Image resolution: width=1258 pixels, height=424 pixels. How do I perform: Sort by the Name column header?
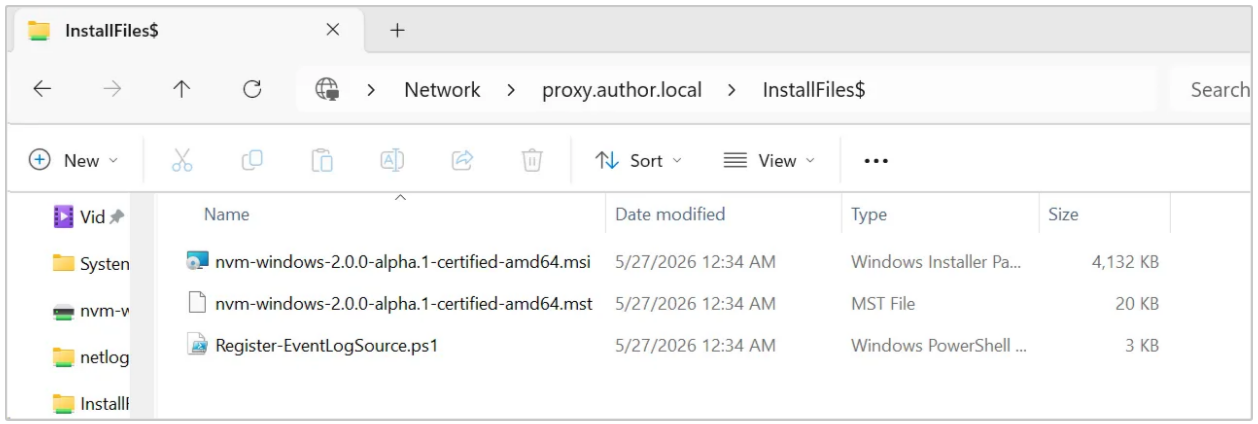coord(226,214)
